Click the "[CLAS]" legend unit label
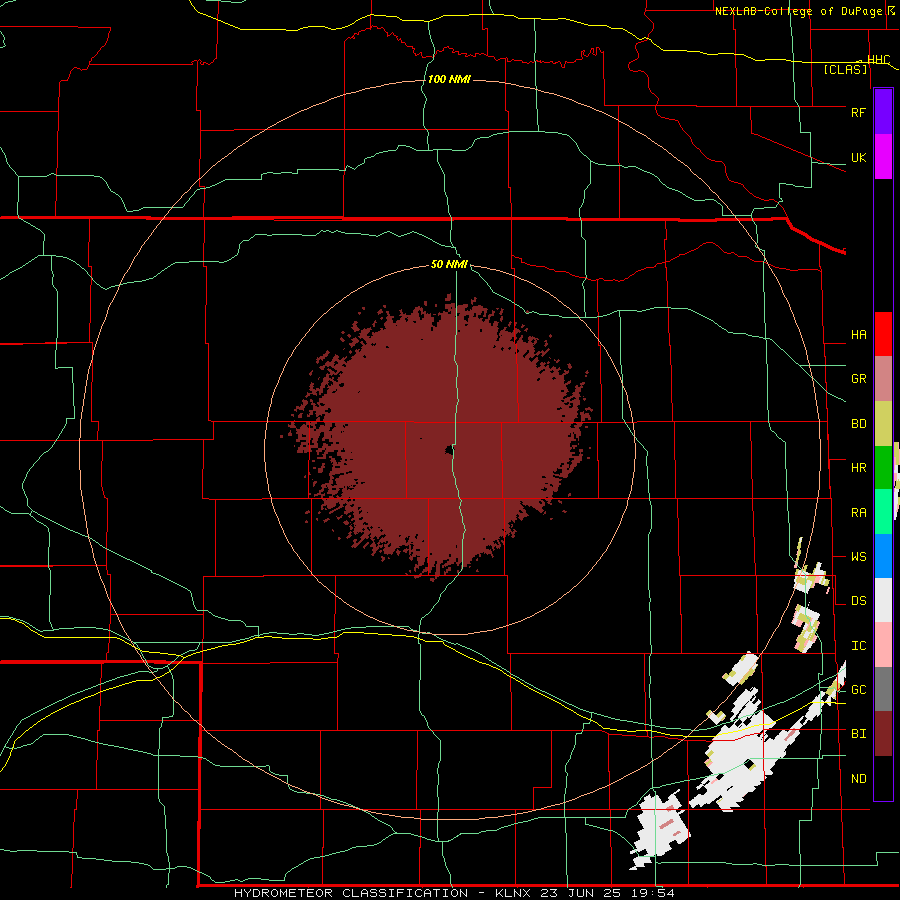 [x=845, y=69]
